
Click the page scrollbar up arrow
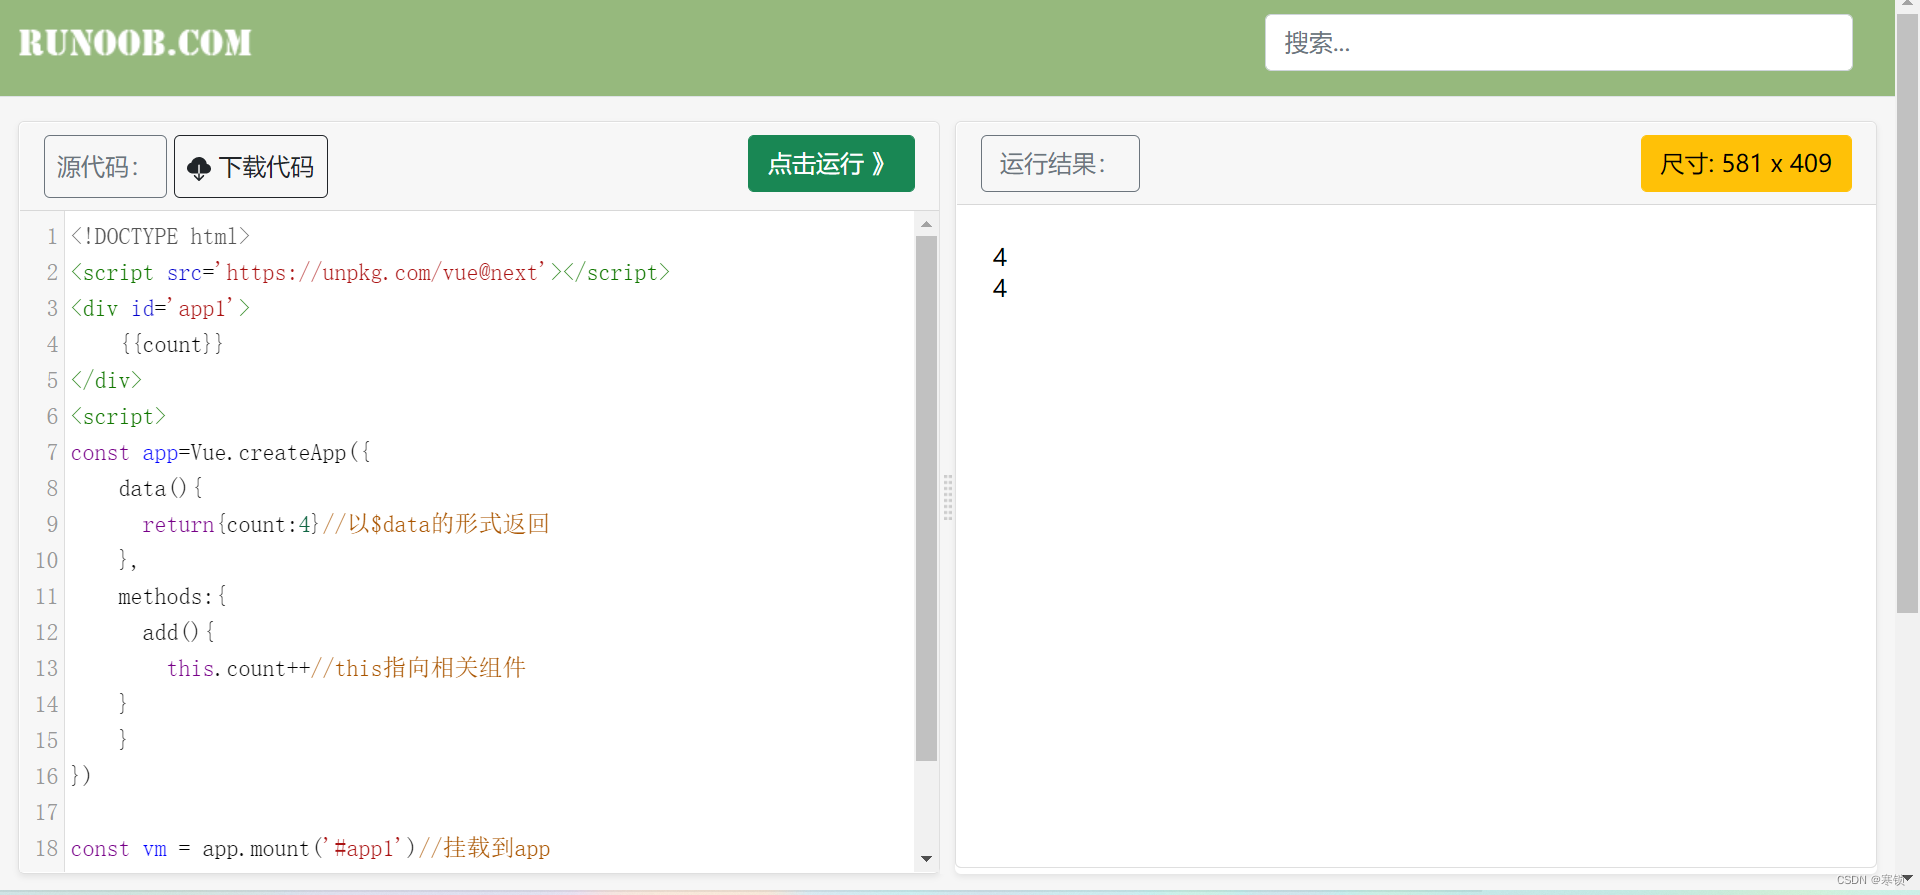click(1907, 6)
